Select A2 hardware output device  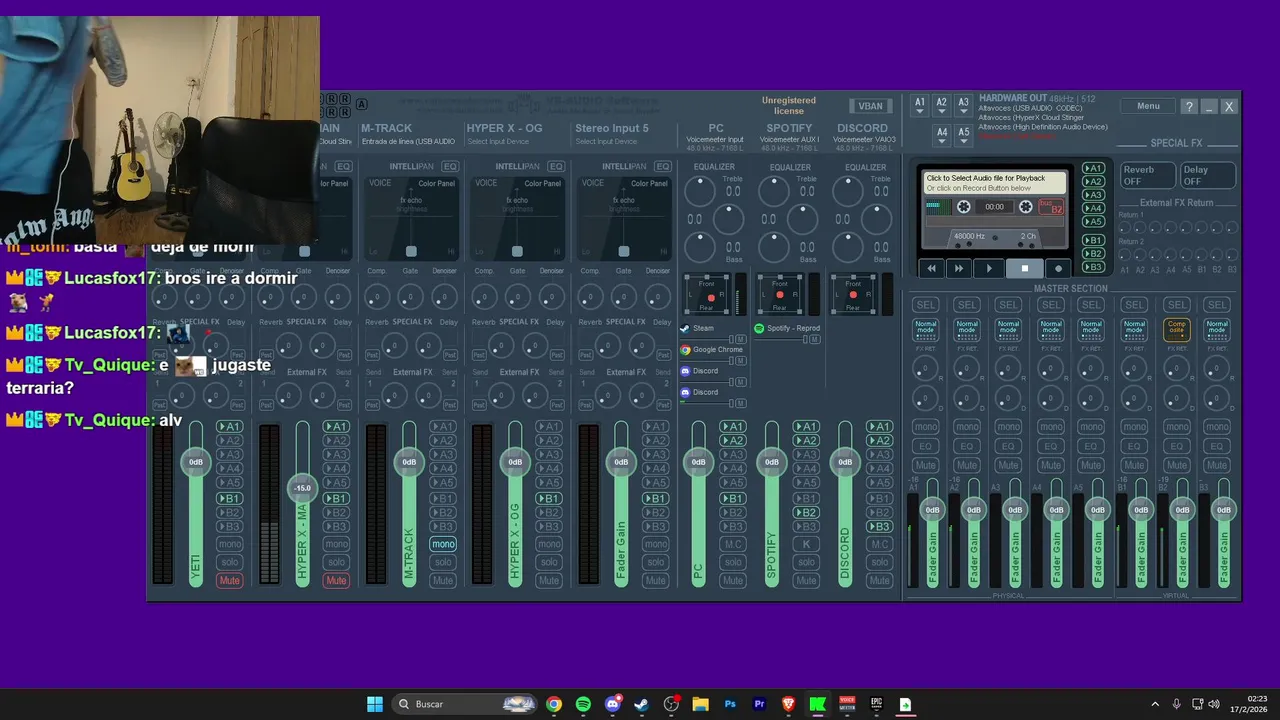pyautogui.click(x=941, y=104)
